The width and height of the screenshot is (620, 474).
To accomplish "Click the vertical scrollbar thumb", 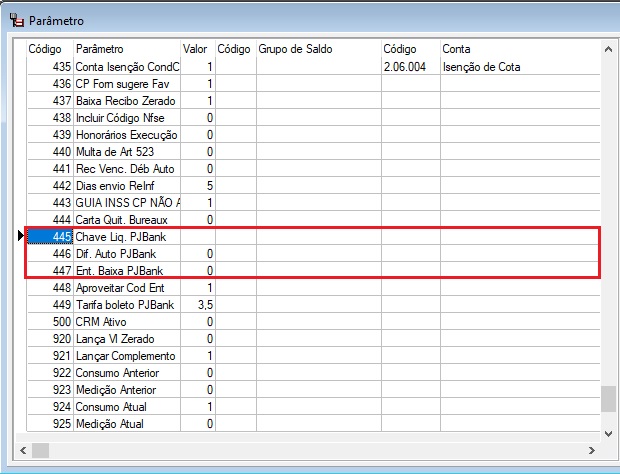I will [609, 399].
